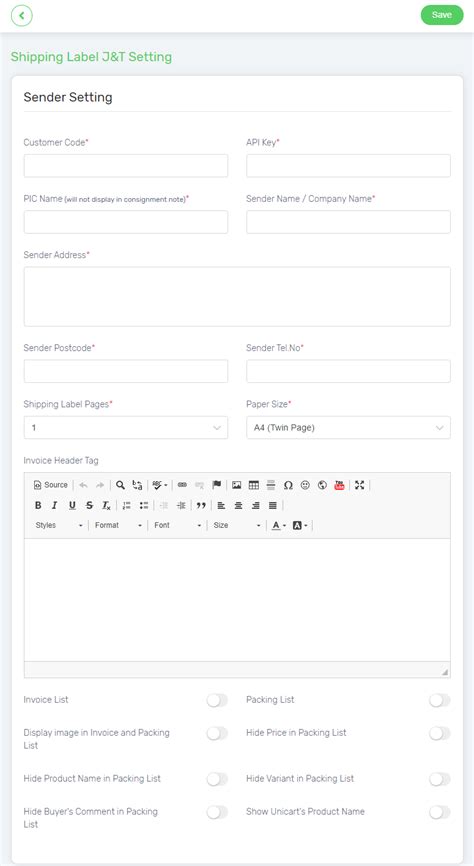
Task: Open the Font dropdown in the editor
Action: point(177,525)
